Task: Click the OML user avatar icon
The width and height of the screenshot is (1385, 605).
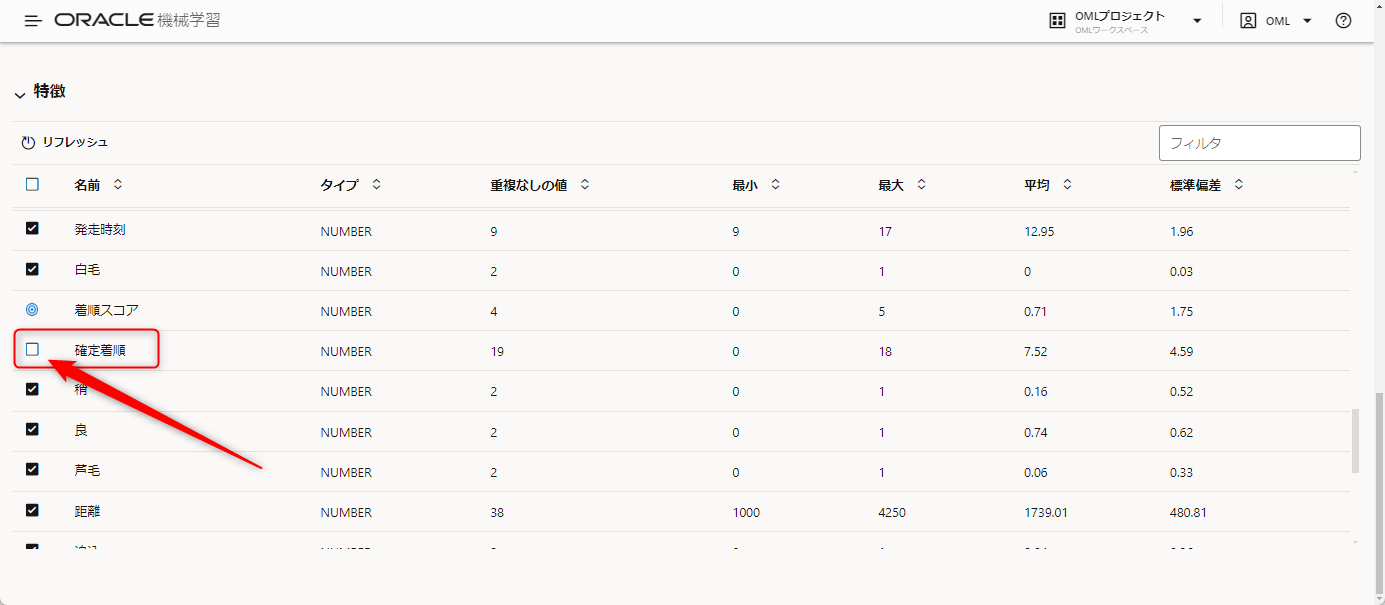Action: [1248, 21]
